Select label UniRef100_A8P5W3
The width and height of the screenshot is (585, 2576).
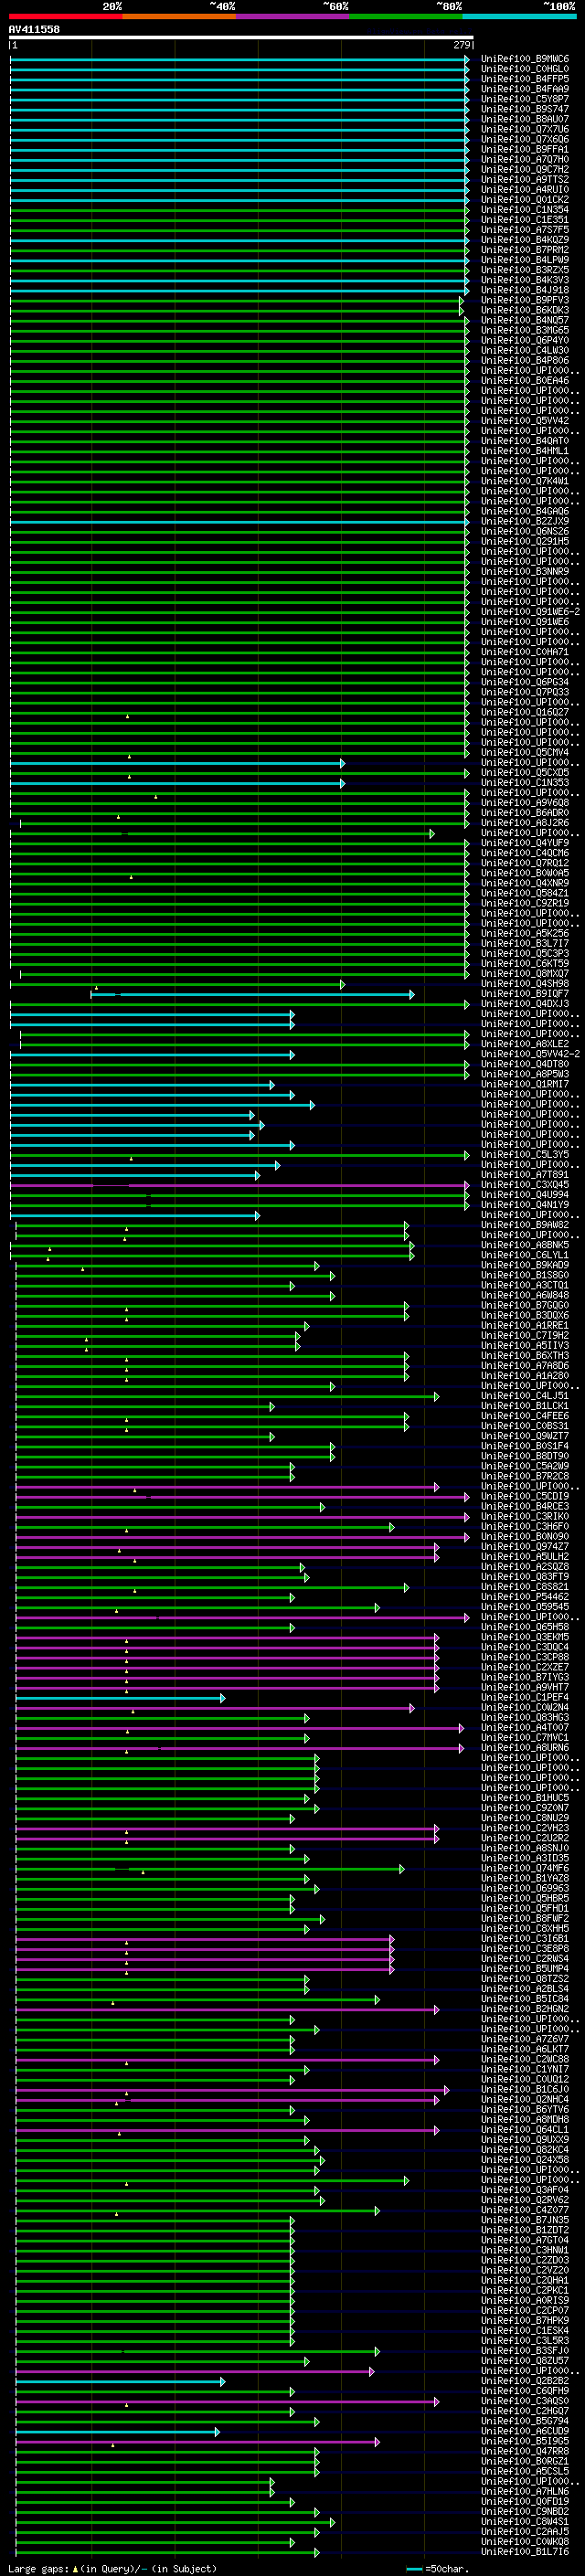pos(525,1074)
